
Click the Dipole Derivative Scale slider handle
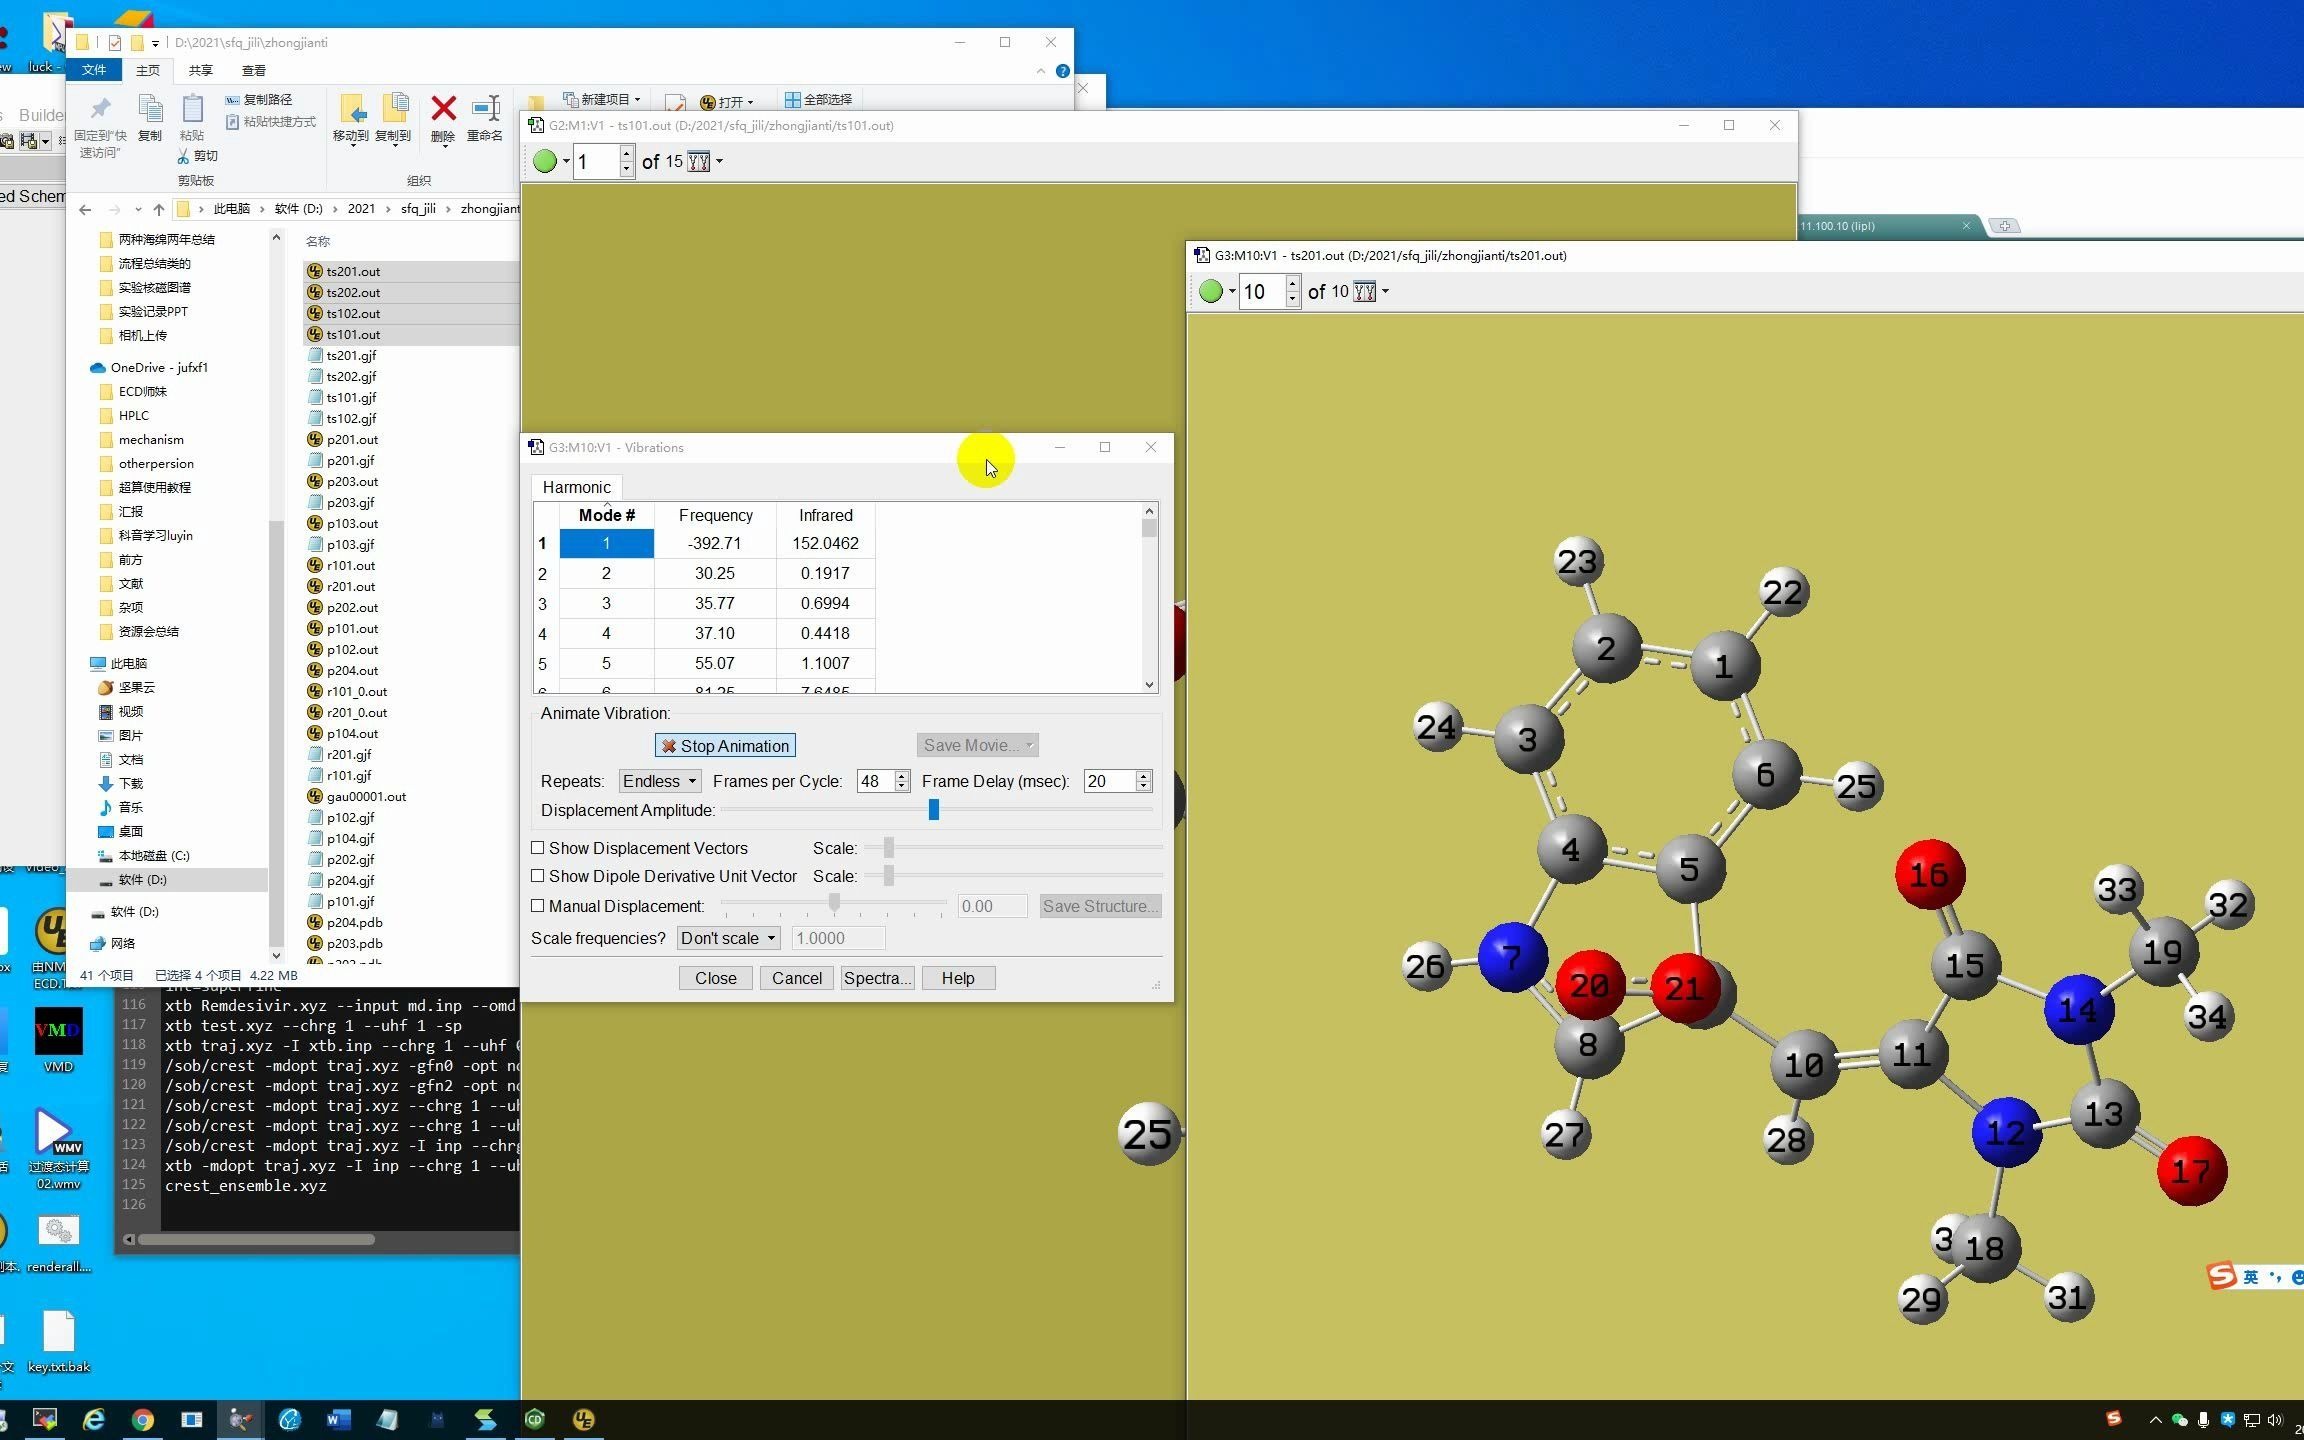click(889, 876)
